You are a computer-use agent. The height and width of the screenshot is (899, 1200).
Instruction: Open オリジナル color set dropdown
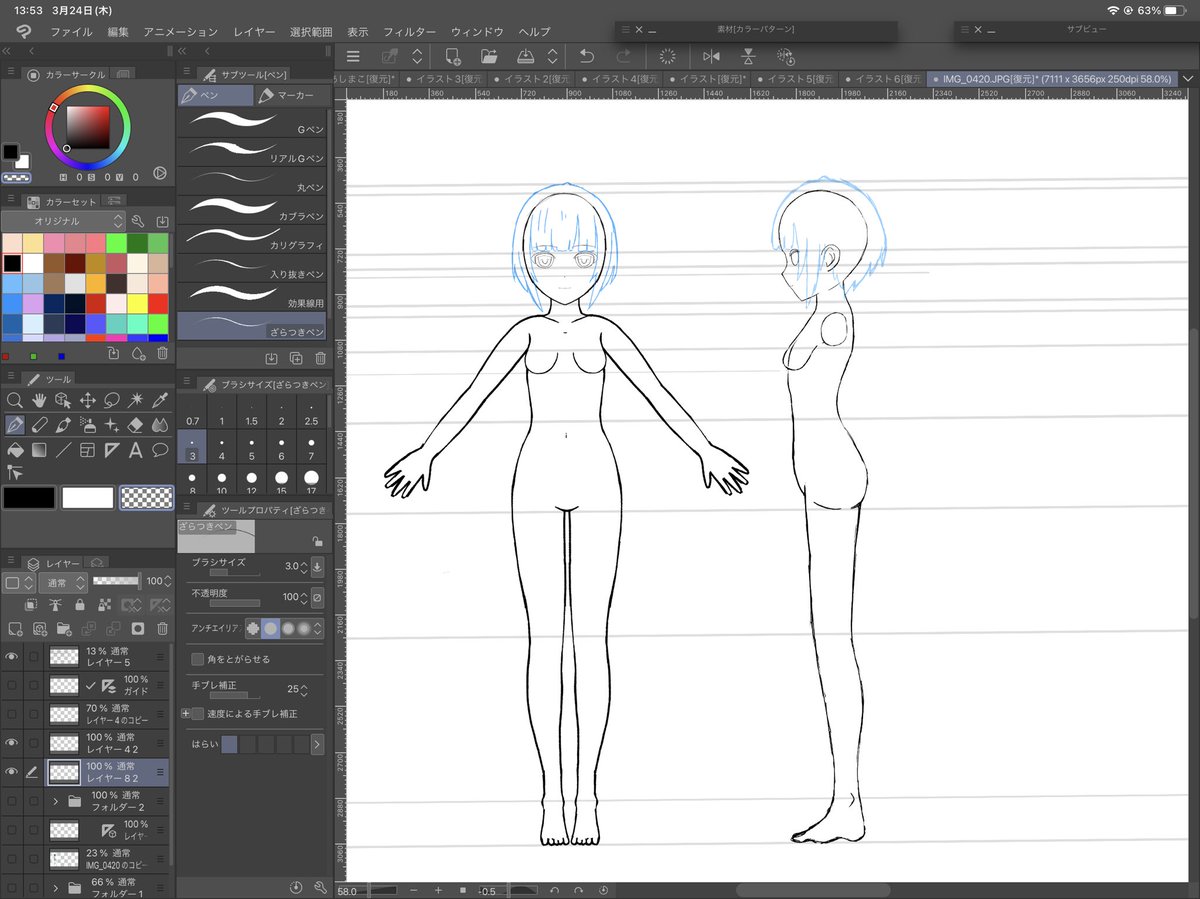63,220
